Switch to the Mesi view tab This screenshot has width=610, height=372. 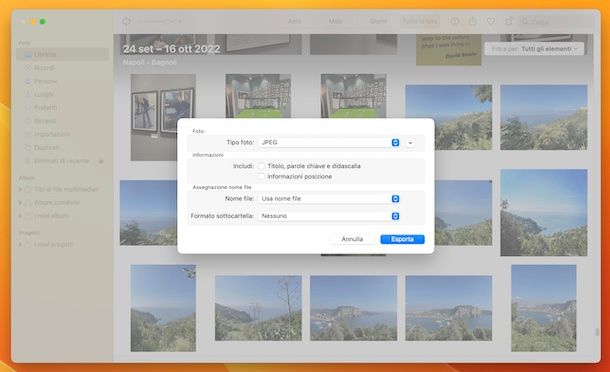click(335, 21)
